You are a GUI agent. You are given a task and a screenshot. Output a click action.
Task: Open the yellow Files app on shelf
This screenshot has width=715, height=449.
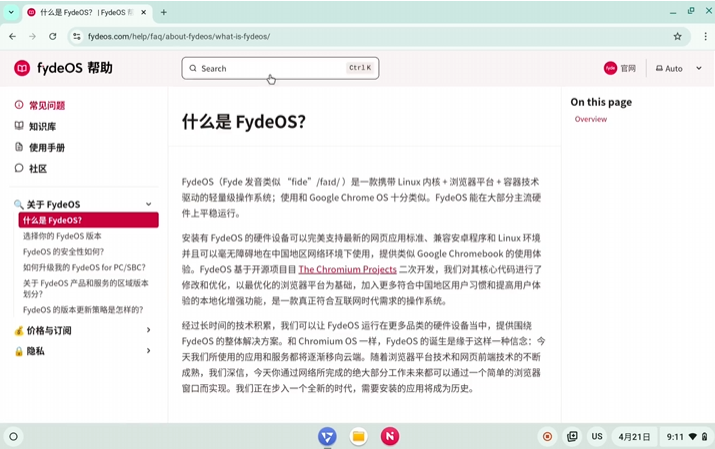click(358, 437)
